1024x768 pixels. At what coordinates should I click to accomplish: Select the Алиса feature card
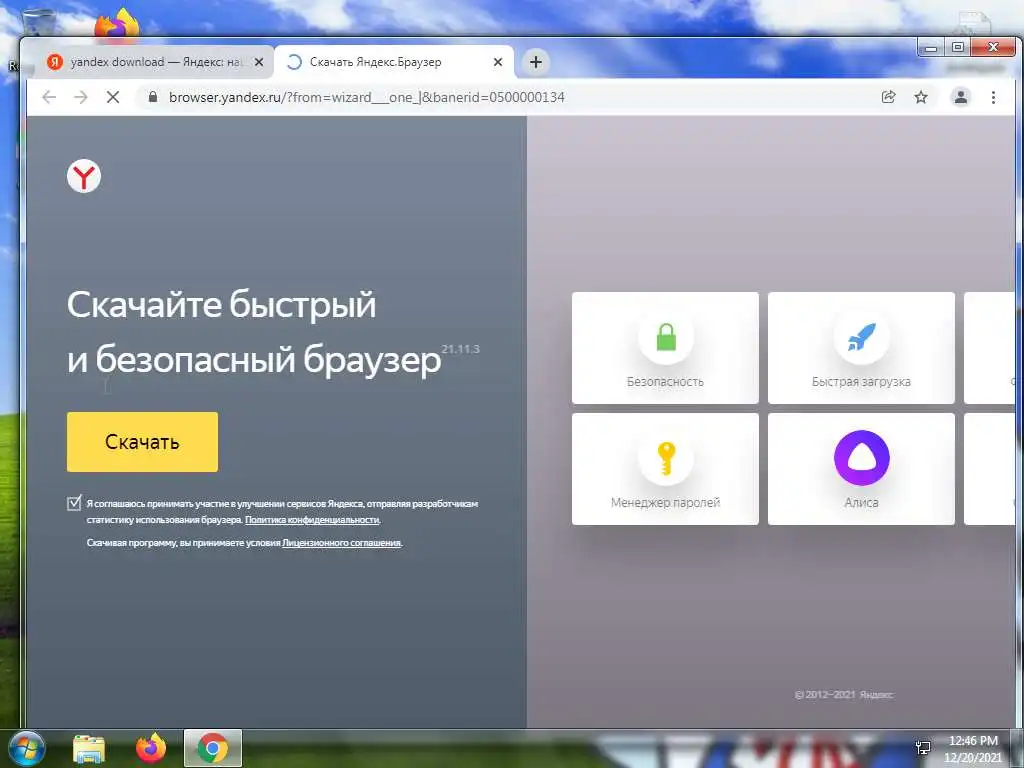click(861, 468)
